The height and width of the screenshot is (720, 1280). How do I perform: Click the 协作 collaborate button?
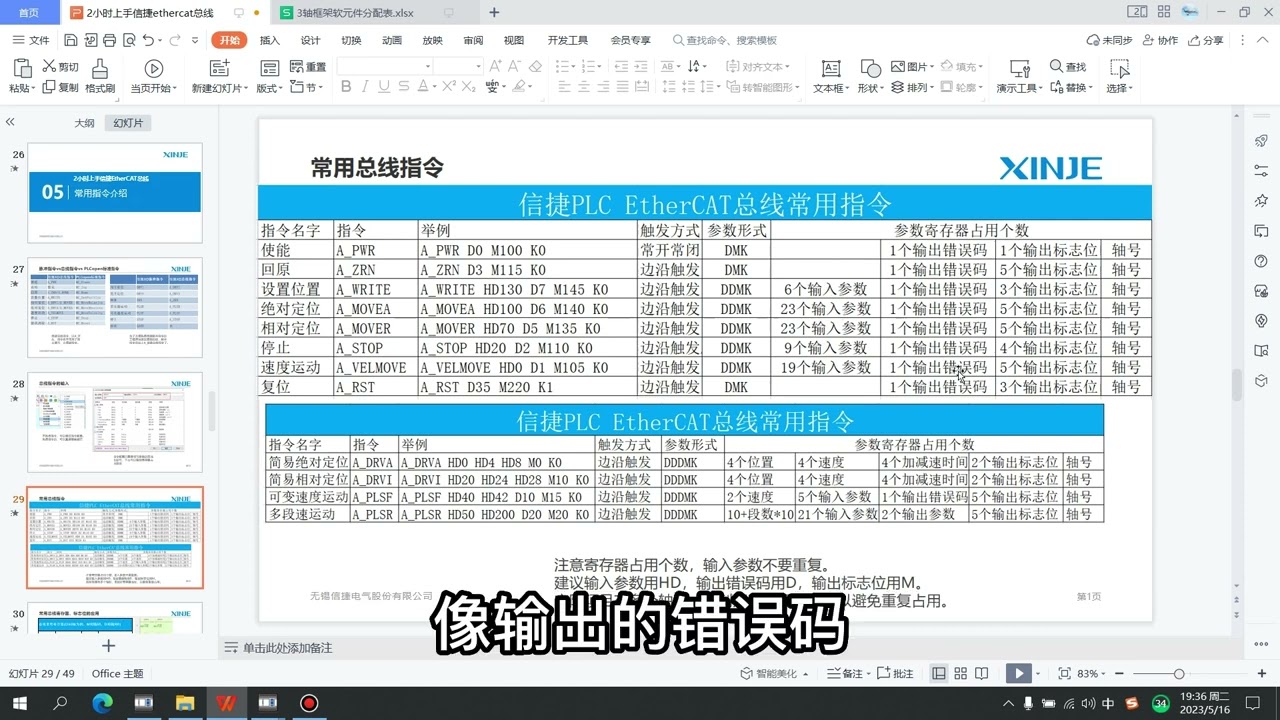(x=1160, y=40)
